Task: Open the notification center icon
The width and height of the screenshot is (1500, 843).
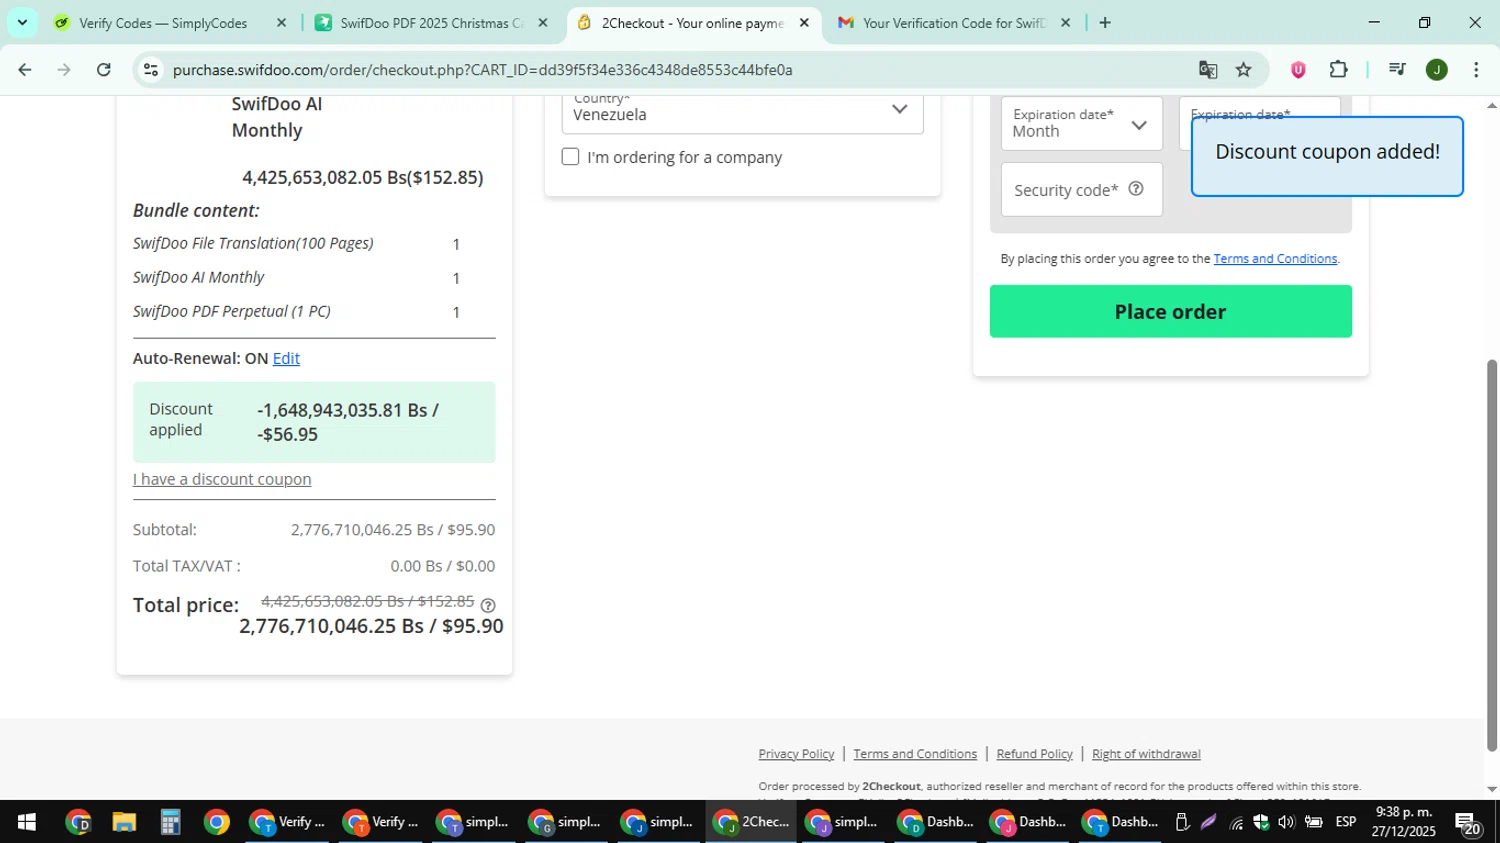Action: point(1468,823)
